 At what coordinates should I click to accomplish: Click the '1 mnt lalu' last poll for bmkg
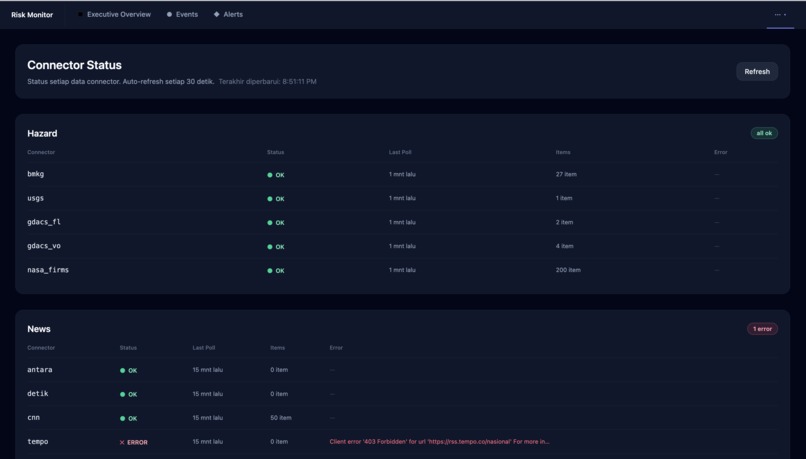tap(402, 174)
